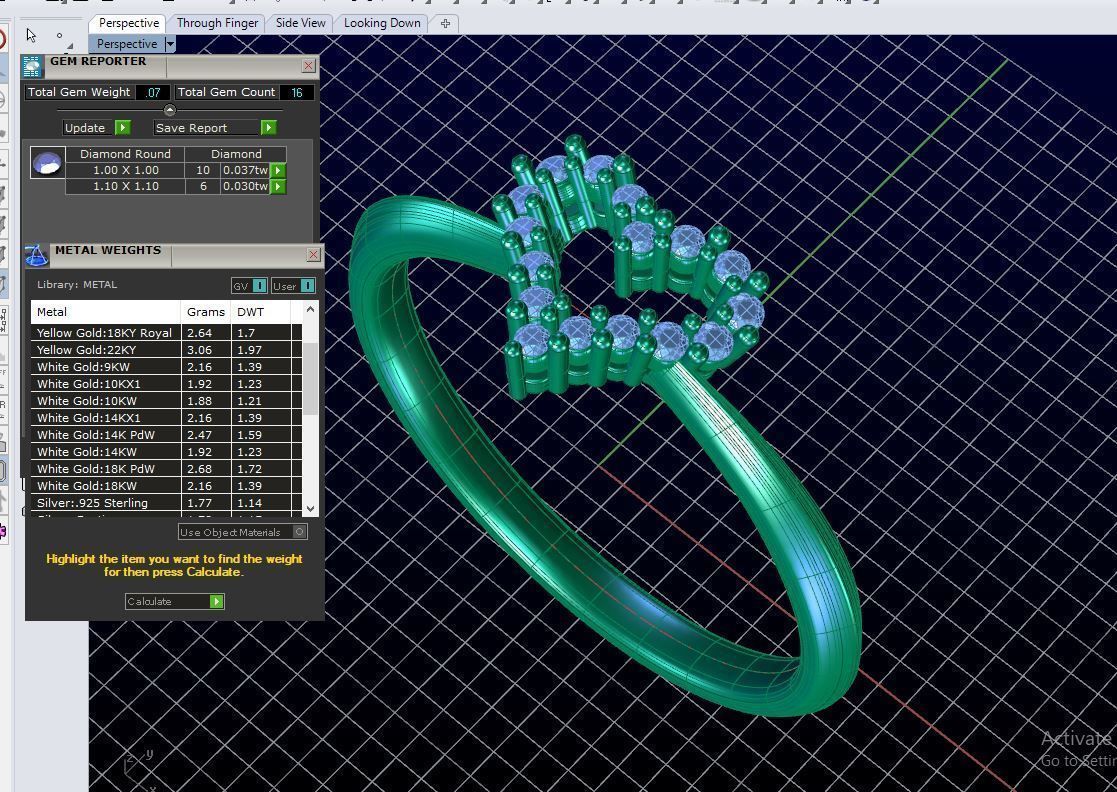Close the Metal Weights panel
The image size is (1117, 792).
(x=313, y=254)
